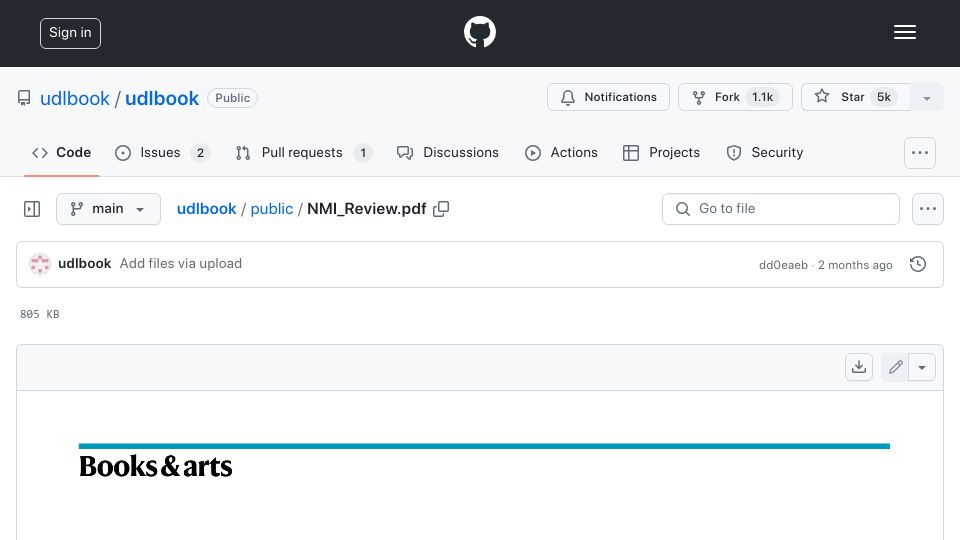Click the Books & arts PDF heading
The height and width of the screenshot is (540, 960).
(156, 467)
